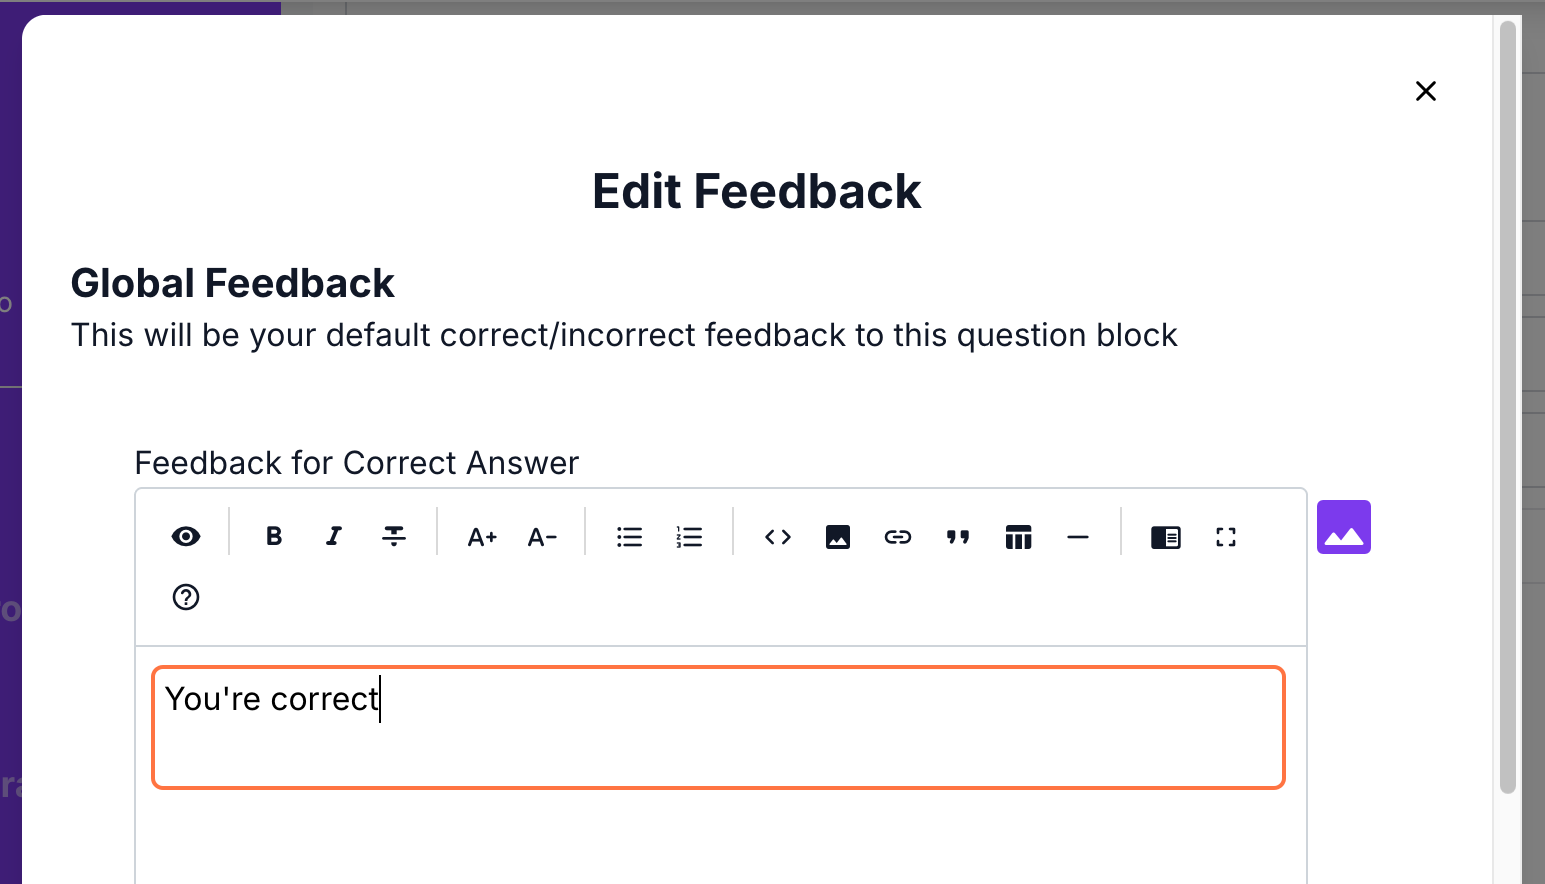Open the editor help guide
Image resolution: width=1545 pixels, height=884 pixels.
pyautogui.click(x=186, y=597)
